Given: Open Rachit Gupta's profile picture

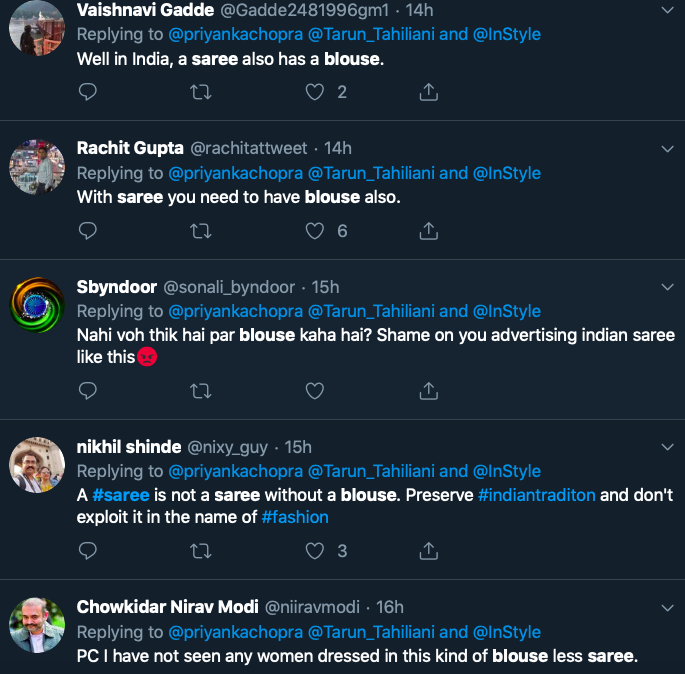Looking at the screenshot, I should point(37,165).
